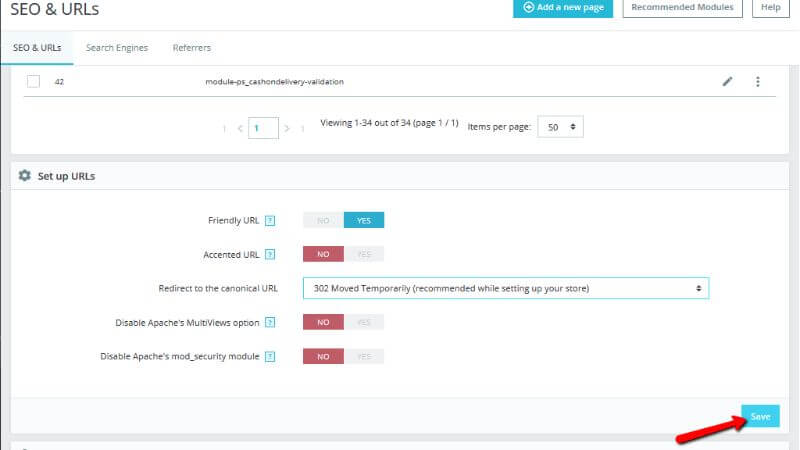Switch to the Search Engines tab
Viewport: 800px width, 450px height.
117,47
